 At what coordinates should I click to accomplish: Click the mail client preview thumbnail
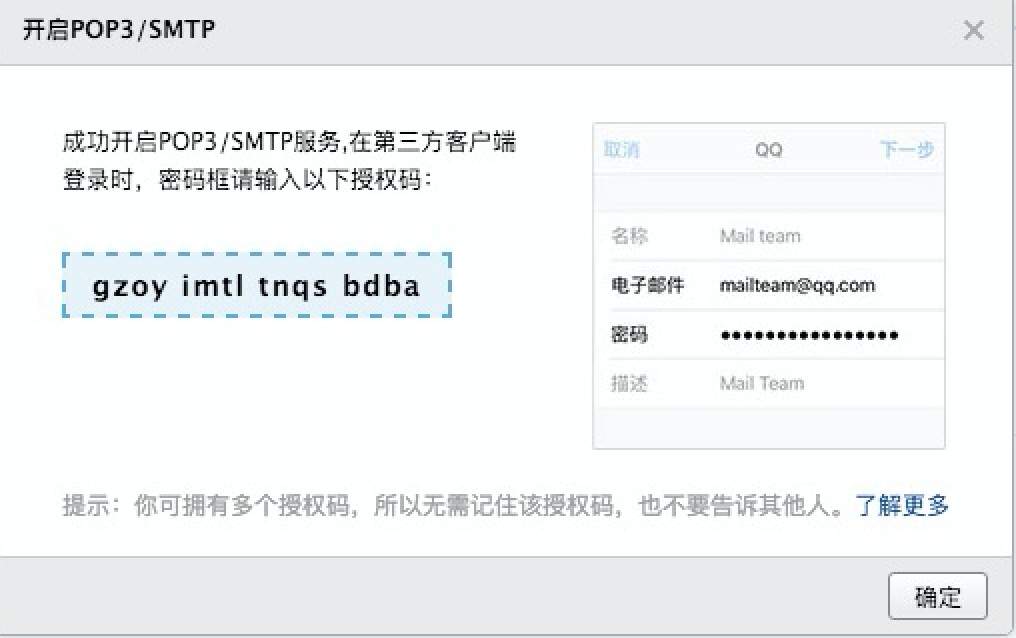(x=768, y=286)
